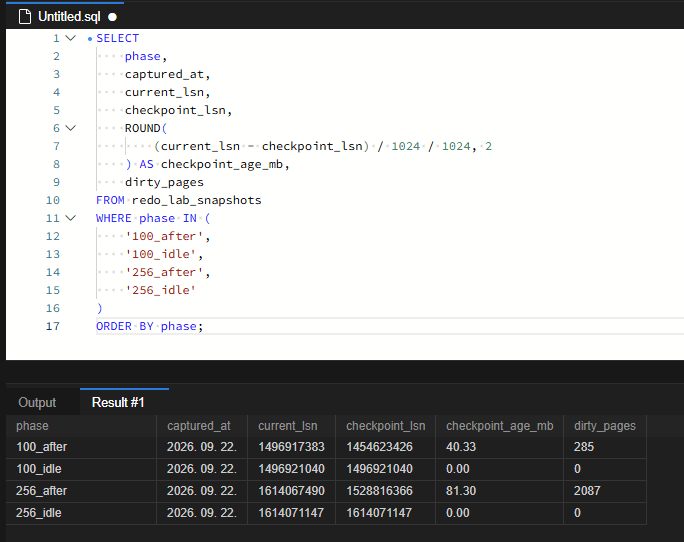Click current_lsn value 1614071147
The width and height of the screenshot is (684, 542).
[291, 513]
